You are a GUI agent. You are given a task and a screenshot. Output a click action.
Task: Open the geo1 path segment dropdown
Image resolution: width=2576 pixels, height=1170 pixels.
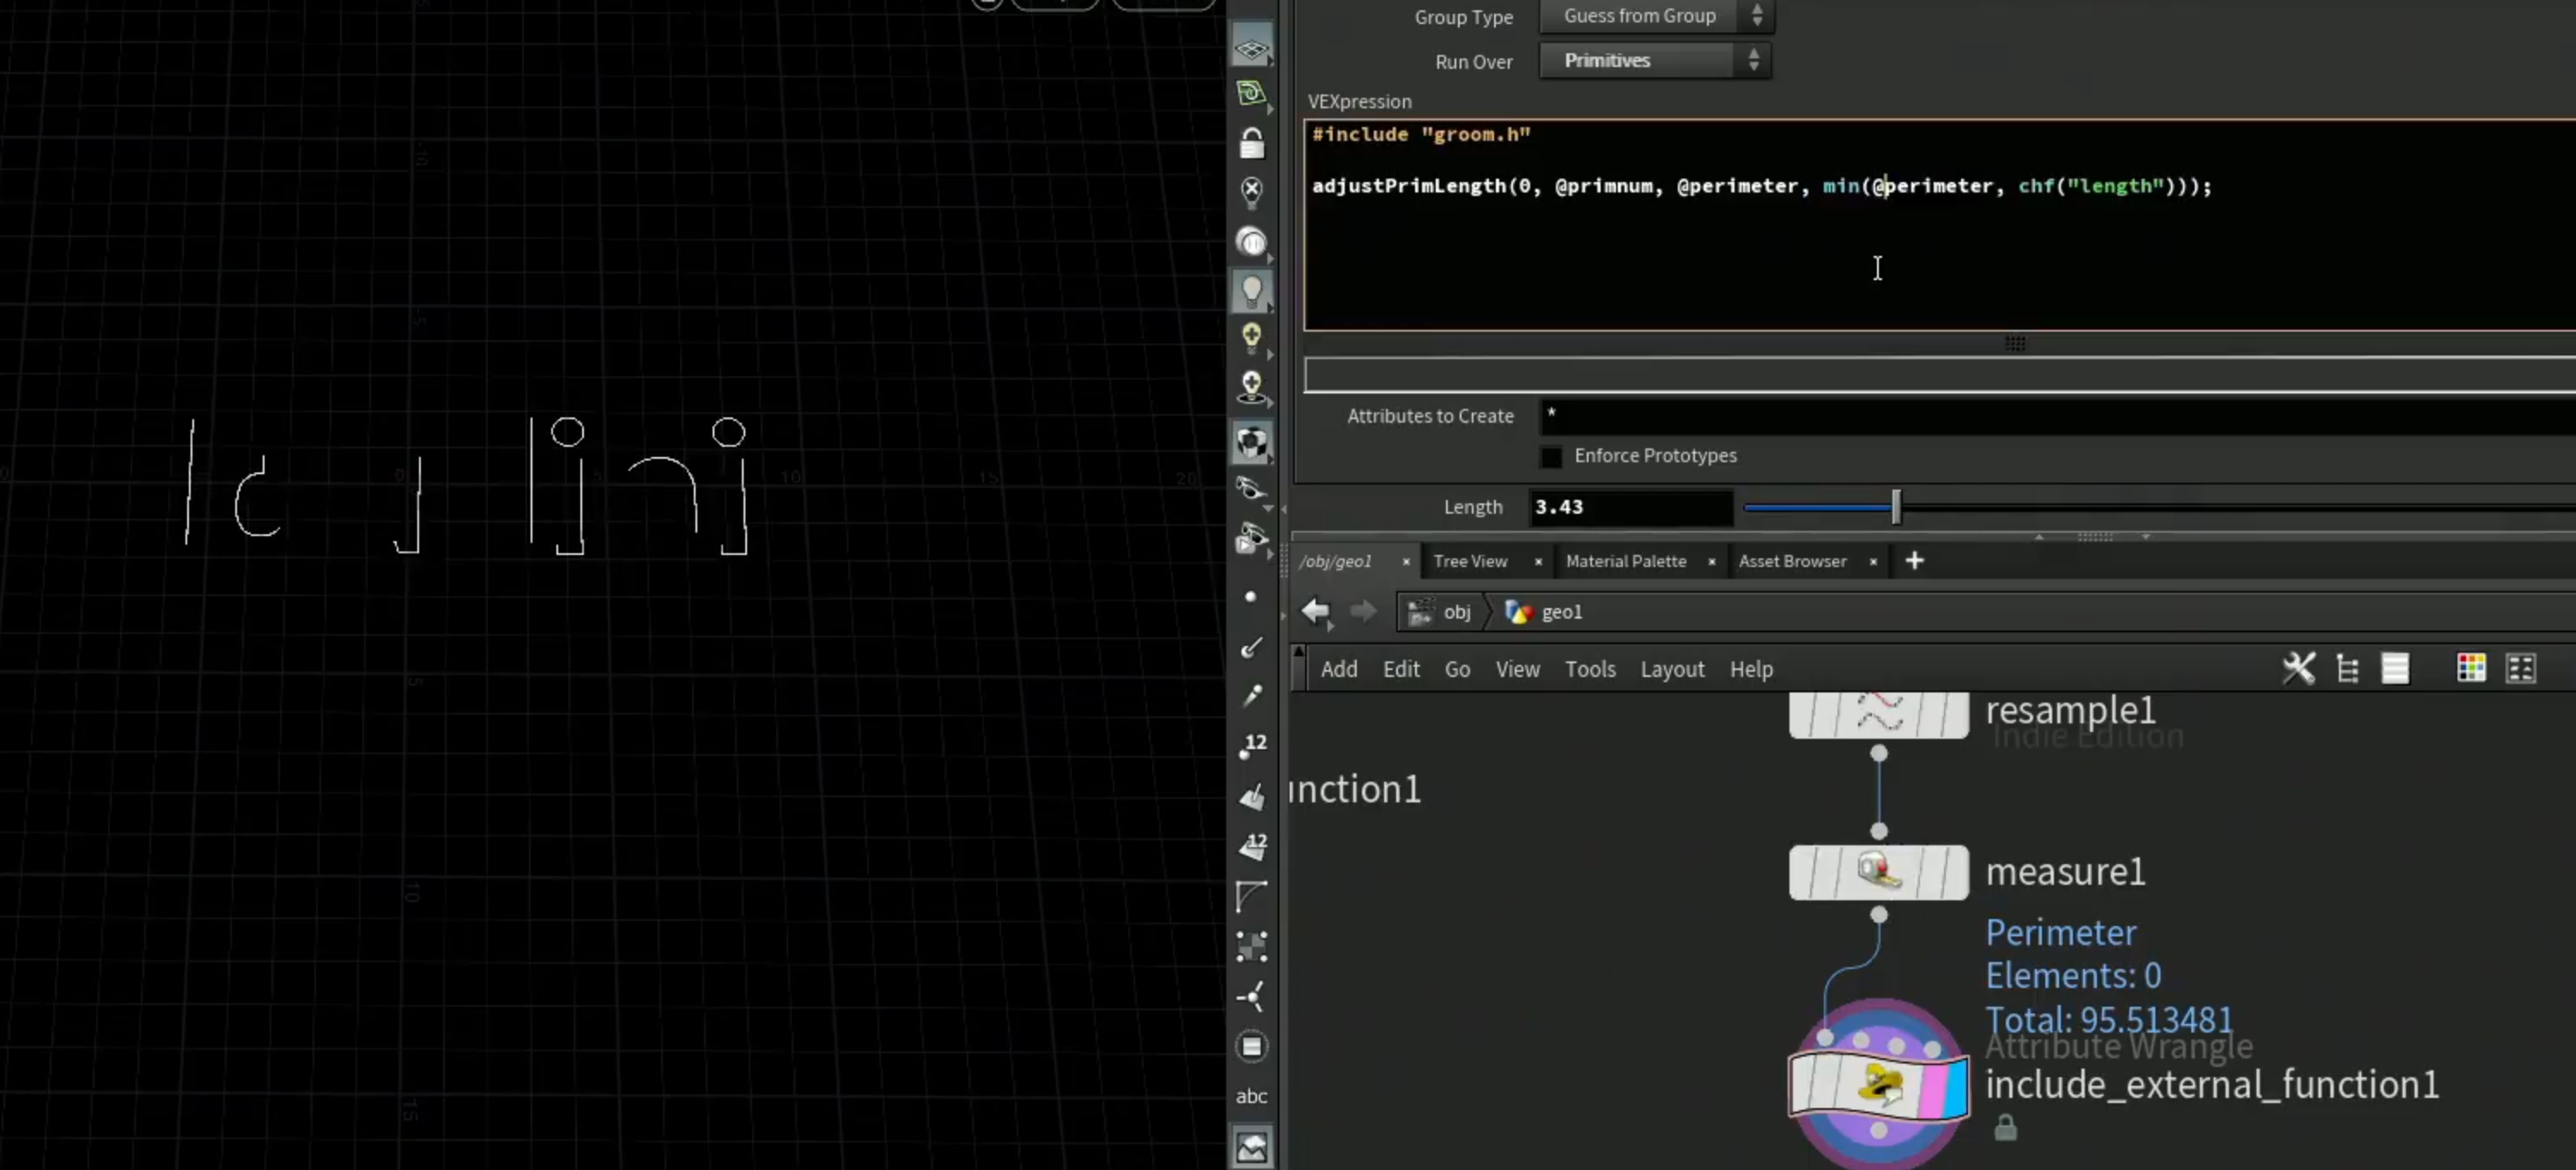coord(1546,612)
